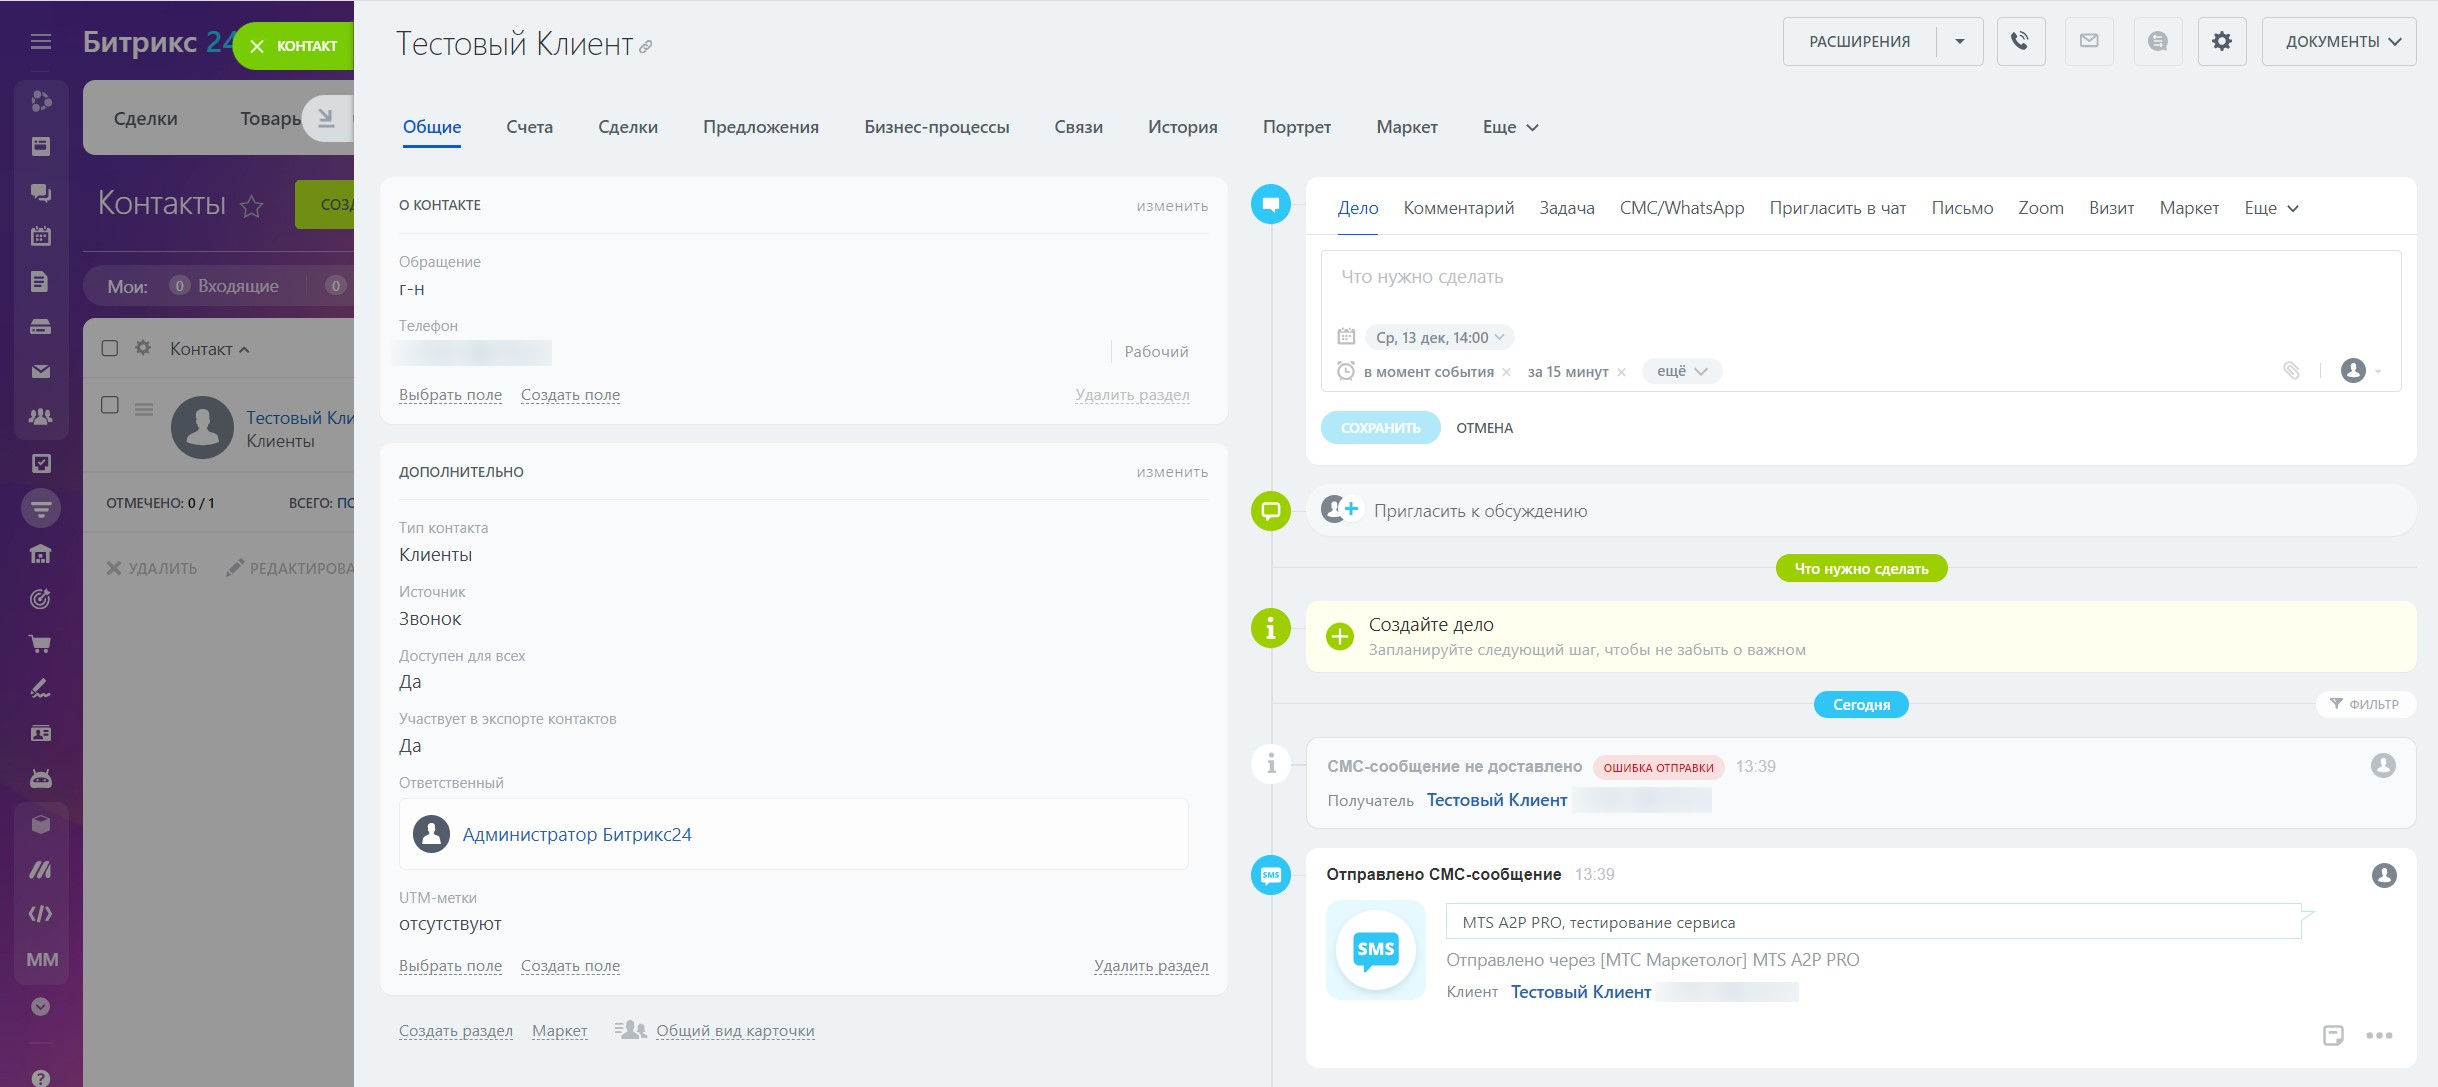Click the green plus icon Создайте дело

click(x=1339, y=636)
